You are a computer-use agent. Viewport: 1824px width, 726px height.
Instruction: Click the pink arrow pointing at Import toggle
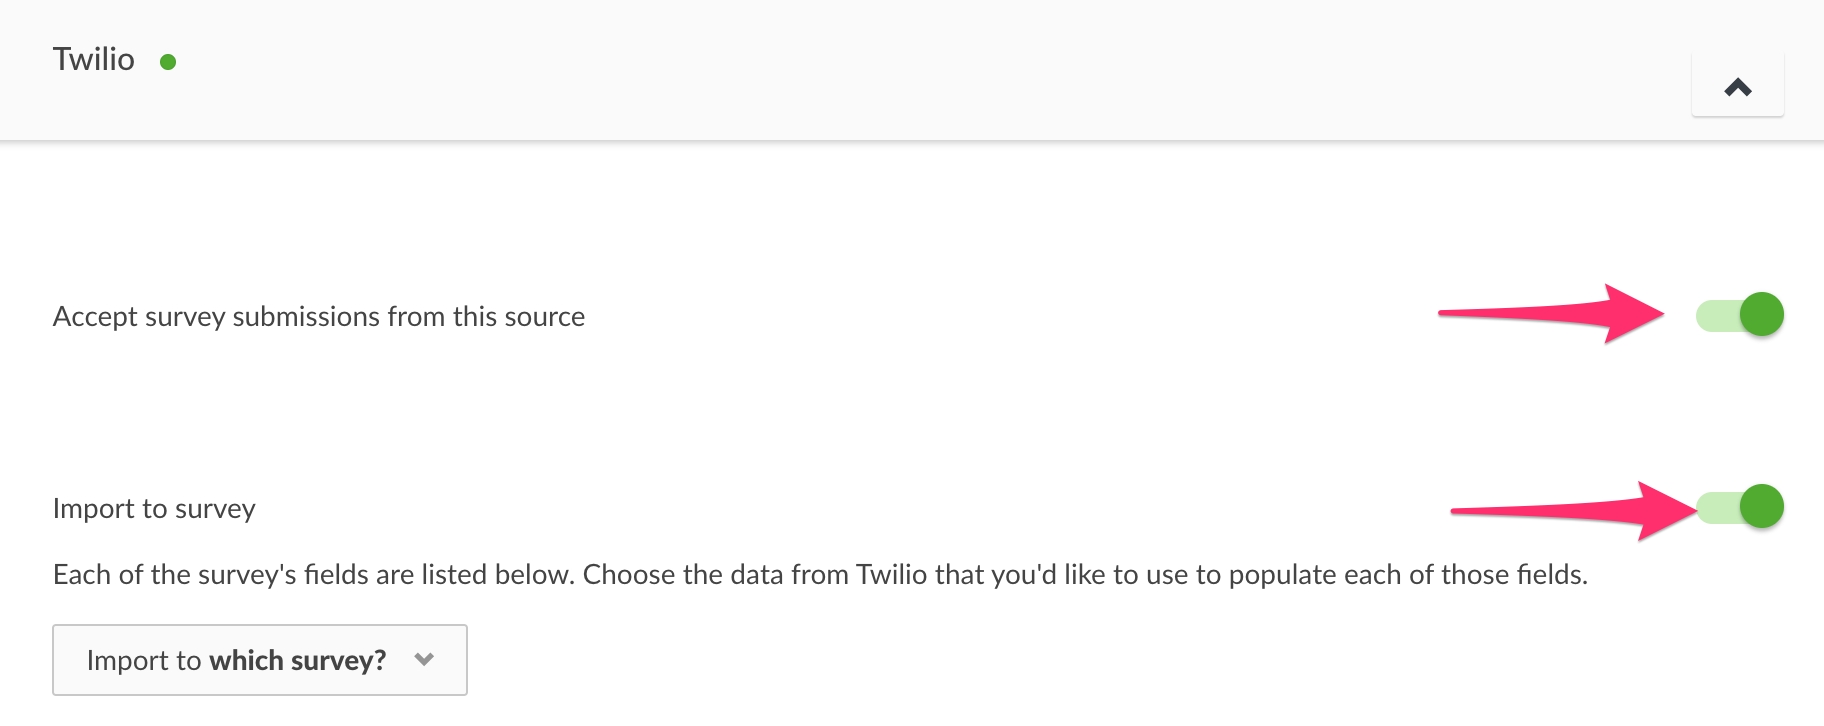pos(1570,511)
